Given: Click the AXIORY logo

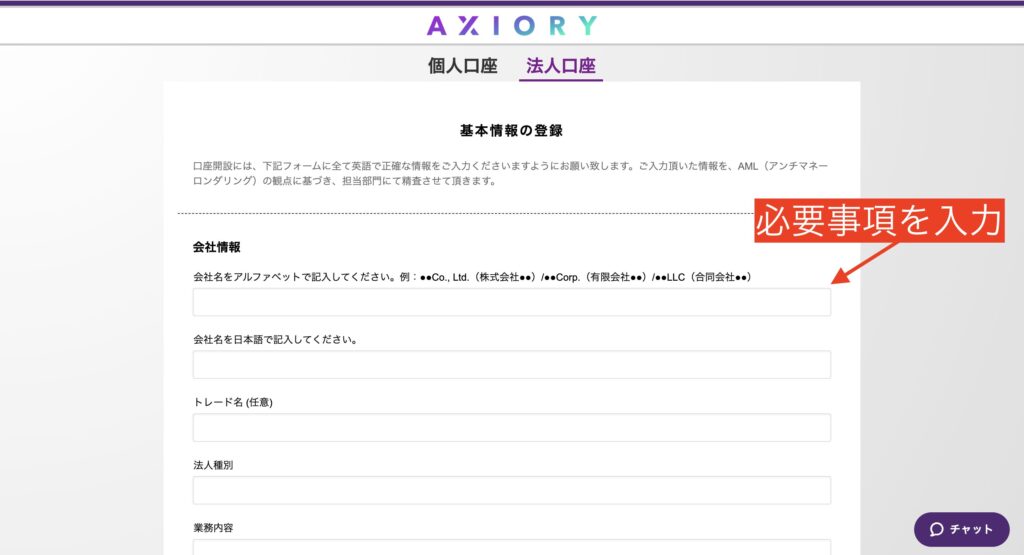Looking at the screenshot, I should point(512,25).
